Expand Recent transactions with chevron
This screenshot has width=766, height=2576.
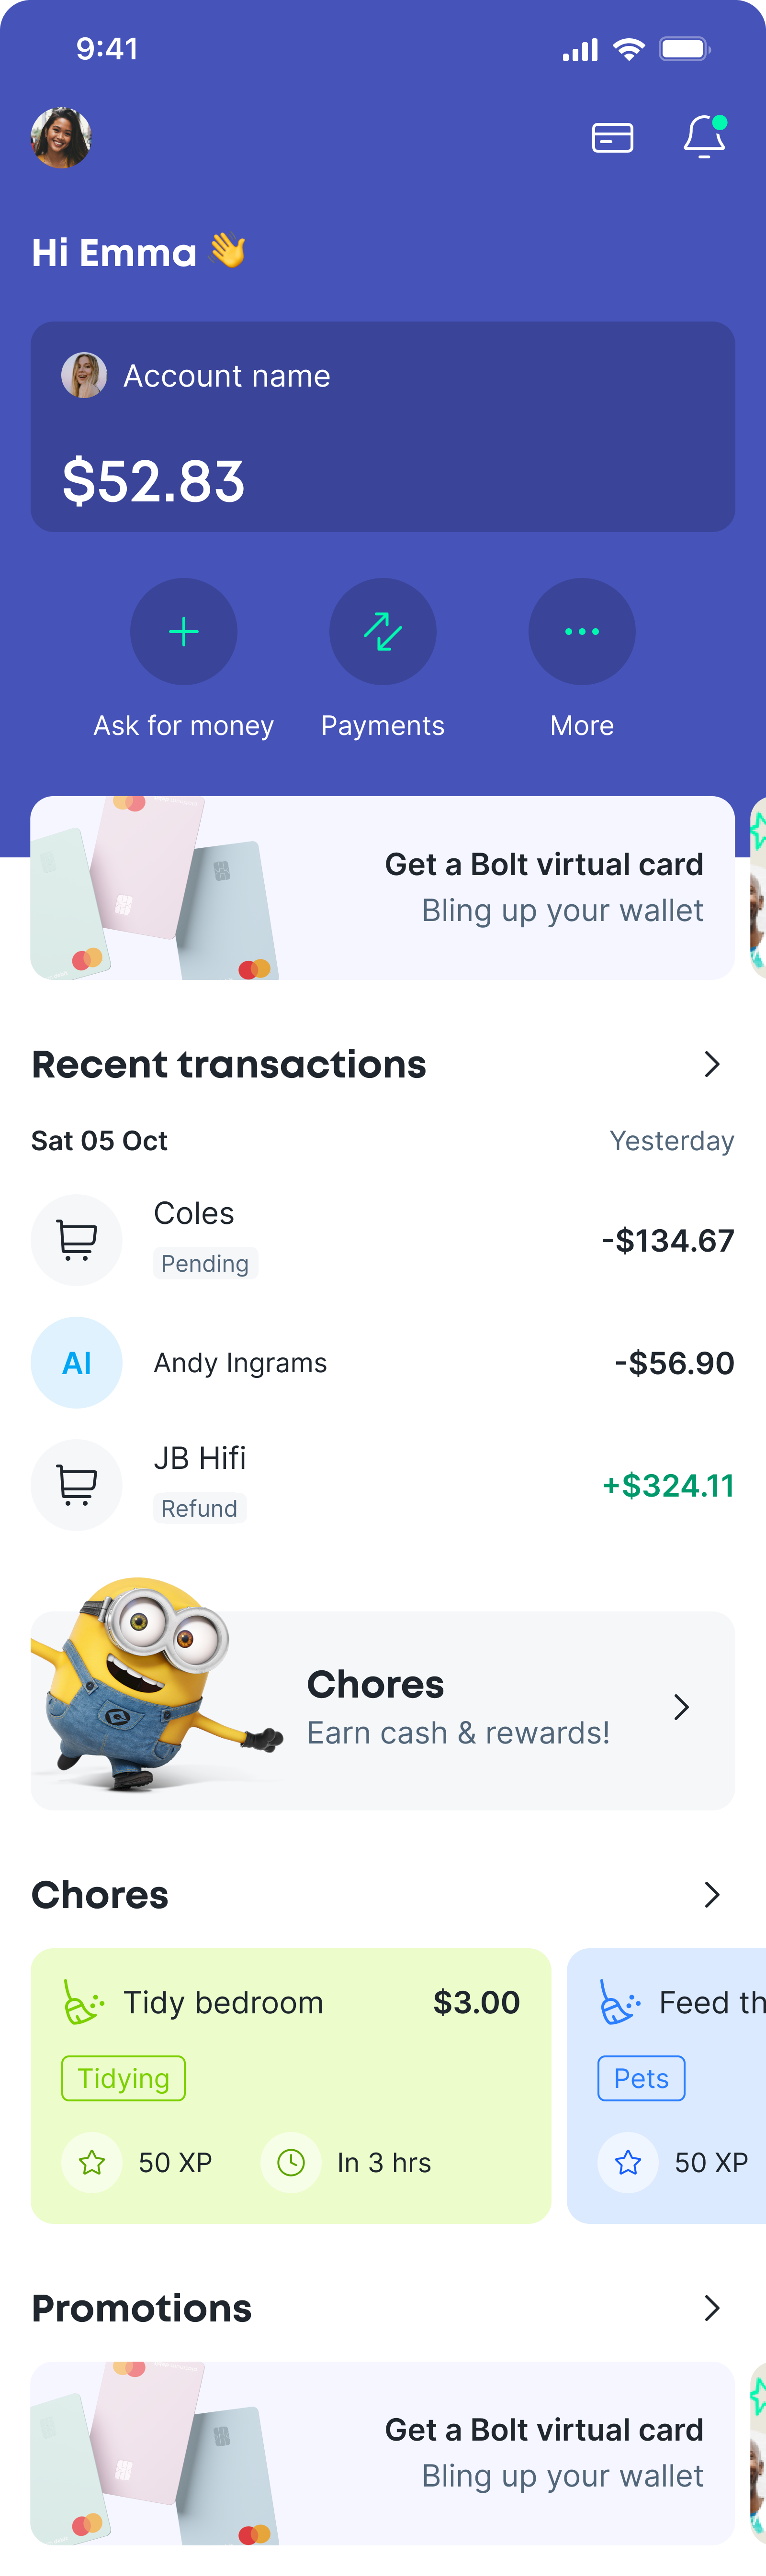(711, 1064)
